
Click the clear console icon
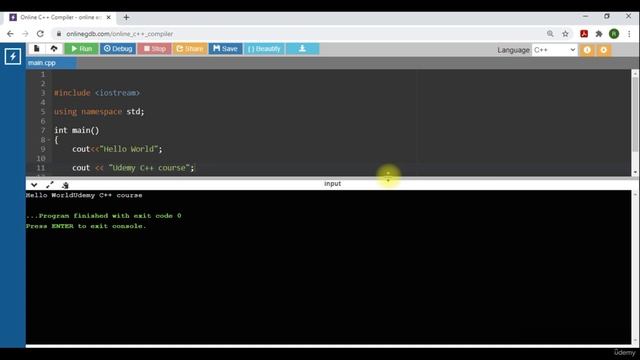65,185
